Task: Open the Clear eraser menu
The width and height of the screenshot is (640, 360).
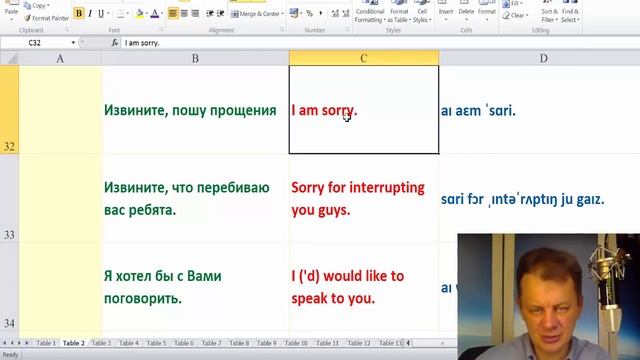Action: (x=515, y=16)
